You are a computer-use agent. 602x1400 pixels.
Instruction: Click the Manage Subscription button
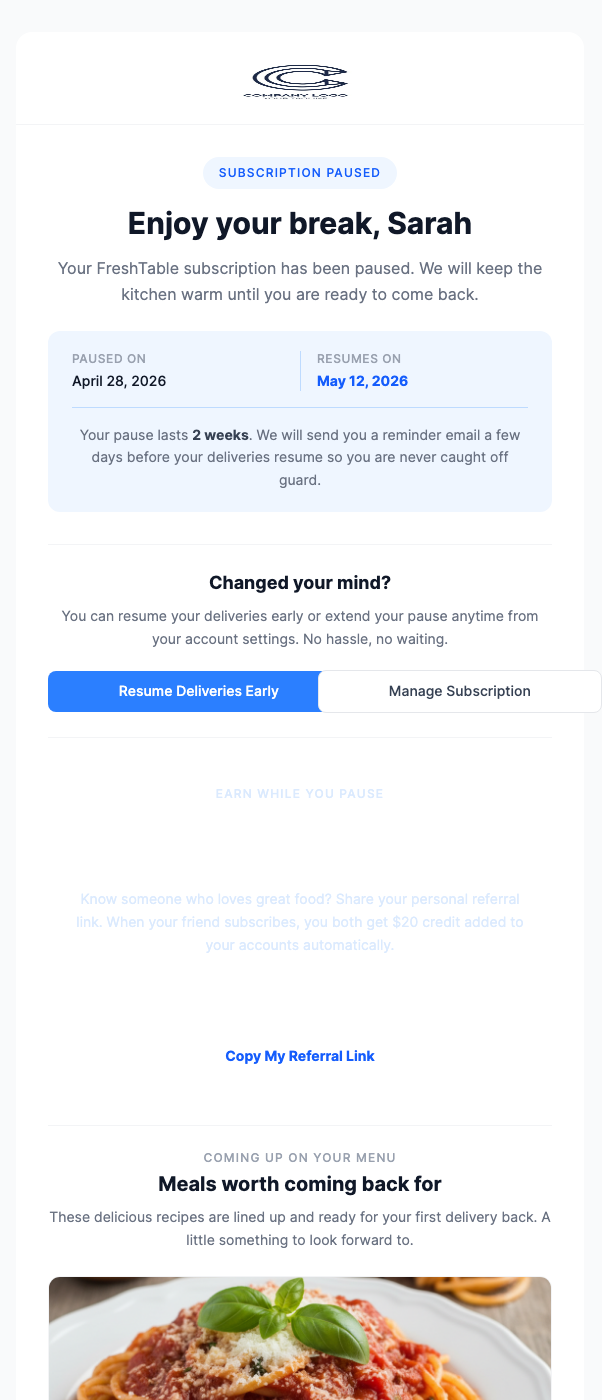coord(459,691)
